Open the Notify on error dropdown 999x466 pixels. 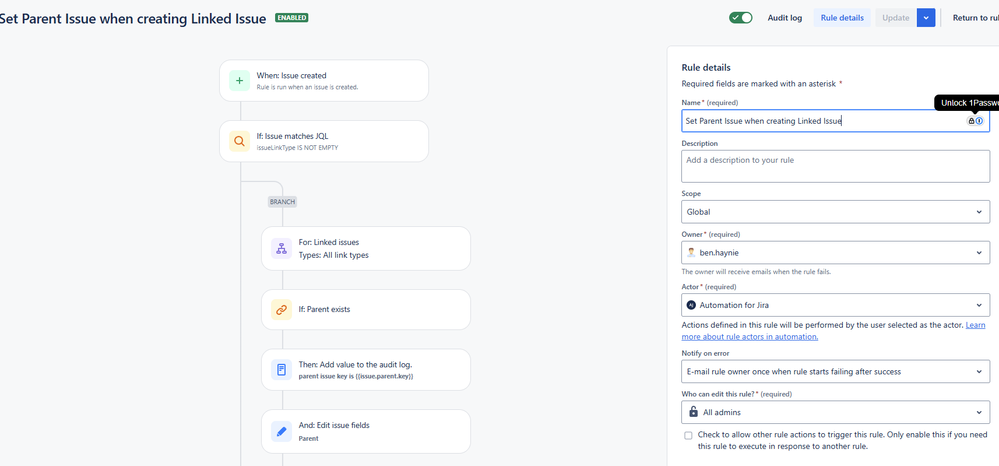tap(835, 371)
